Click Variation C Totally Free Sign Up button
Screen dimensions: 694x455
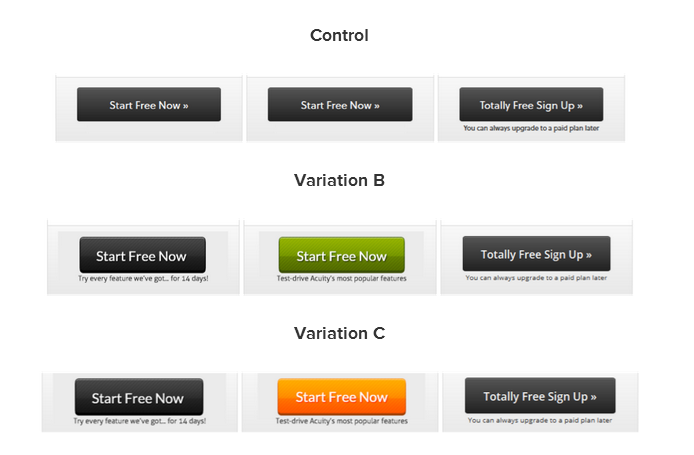[x=540, y=395]
